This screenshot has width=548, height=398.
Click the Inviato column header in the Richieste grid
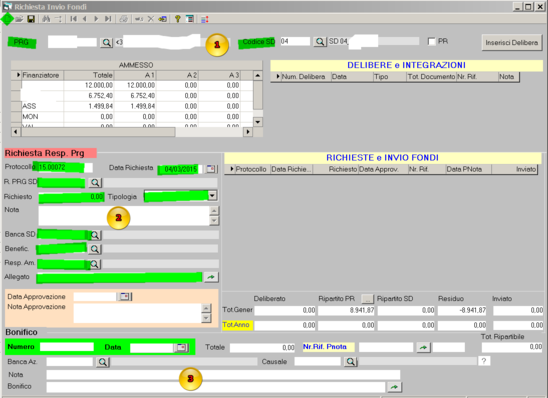pyautogui.click(x=514, y=169)
